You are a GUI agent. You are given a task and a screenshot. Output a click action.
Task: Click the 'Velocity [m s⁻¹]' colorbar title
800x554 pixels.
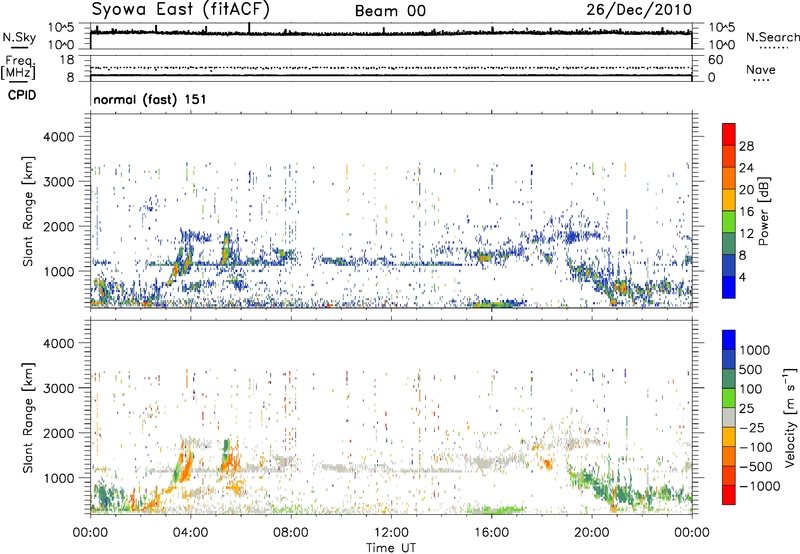790,417
